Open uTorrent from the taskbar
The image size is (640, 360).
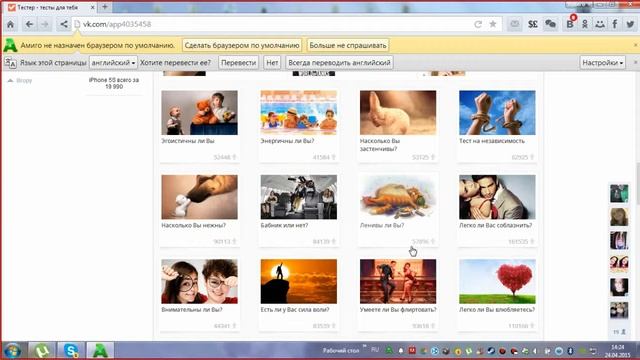coord(42,351)
